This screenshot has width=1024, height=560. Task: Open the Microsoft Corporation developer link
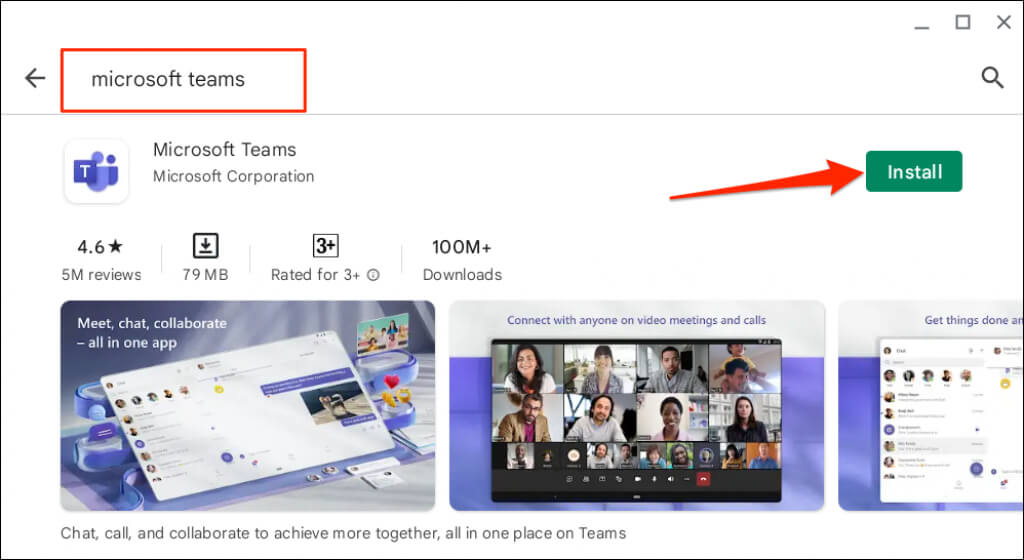click(233, 176)
